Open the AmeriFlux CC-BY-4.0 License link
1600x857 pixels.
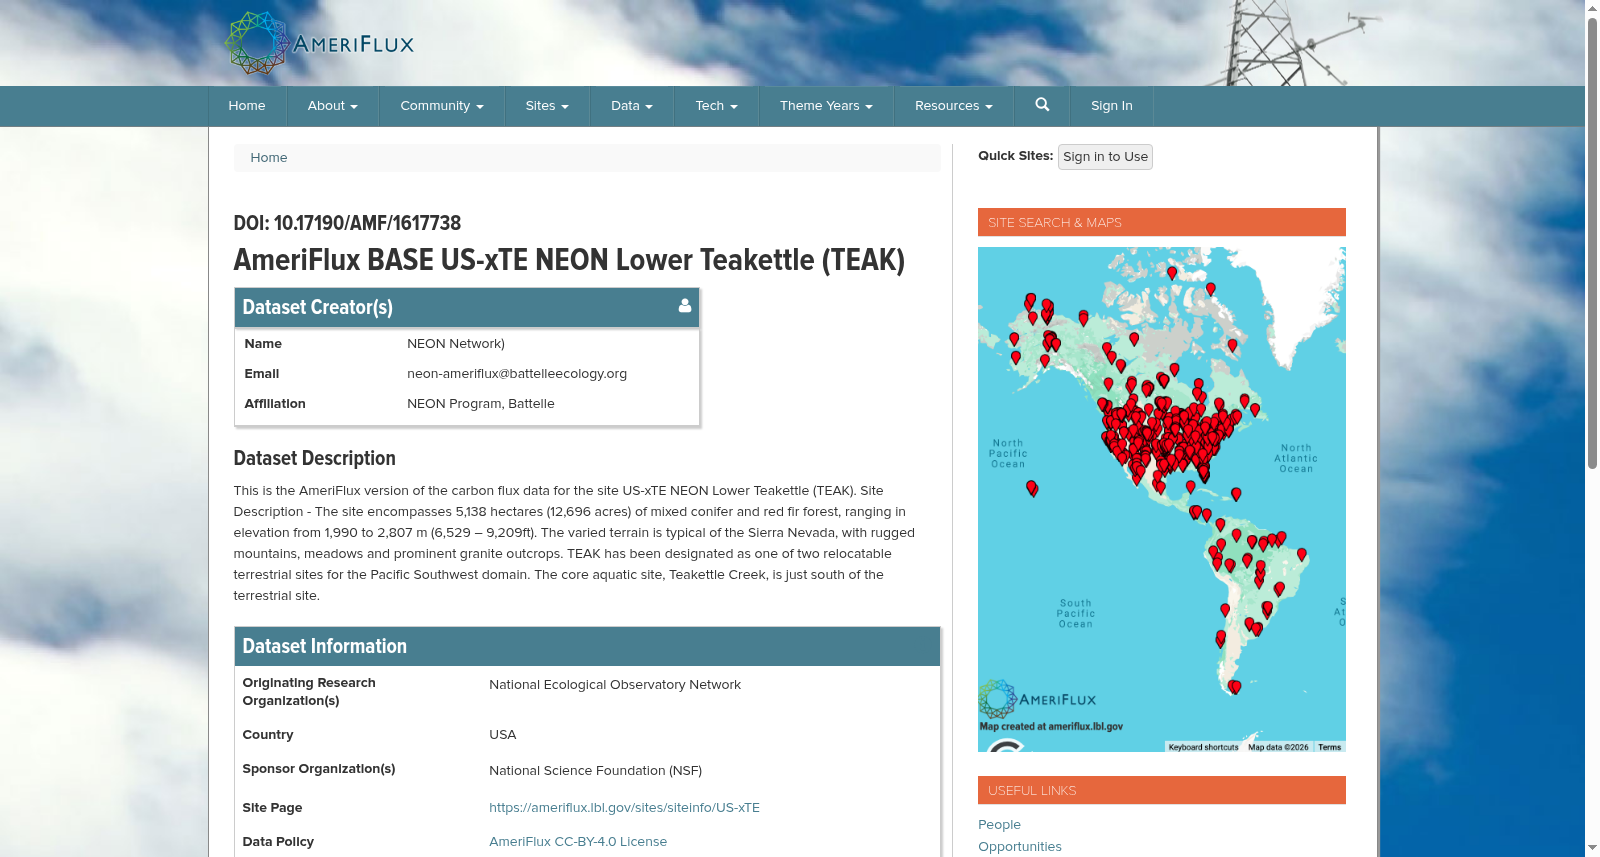pyautogui.click(x=578, y=842)
